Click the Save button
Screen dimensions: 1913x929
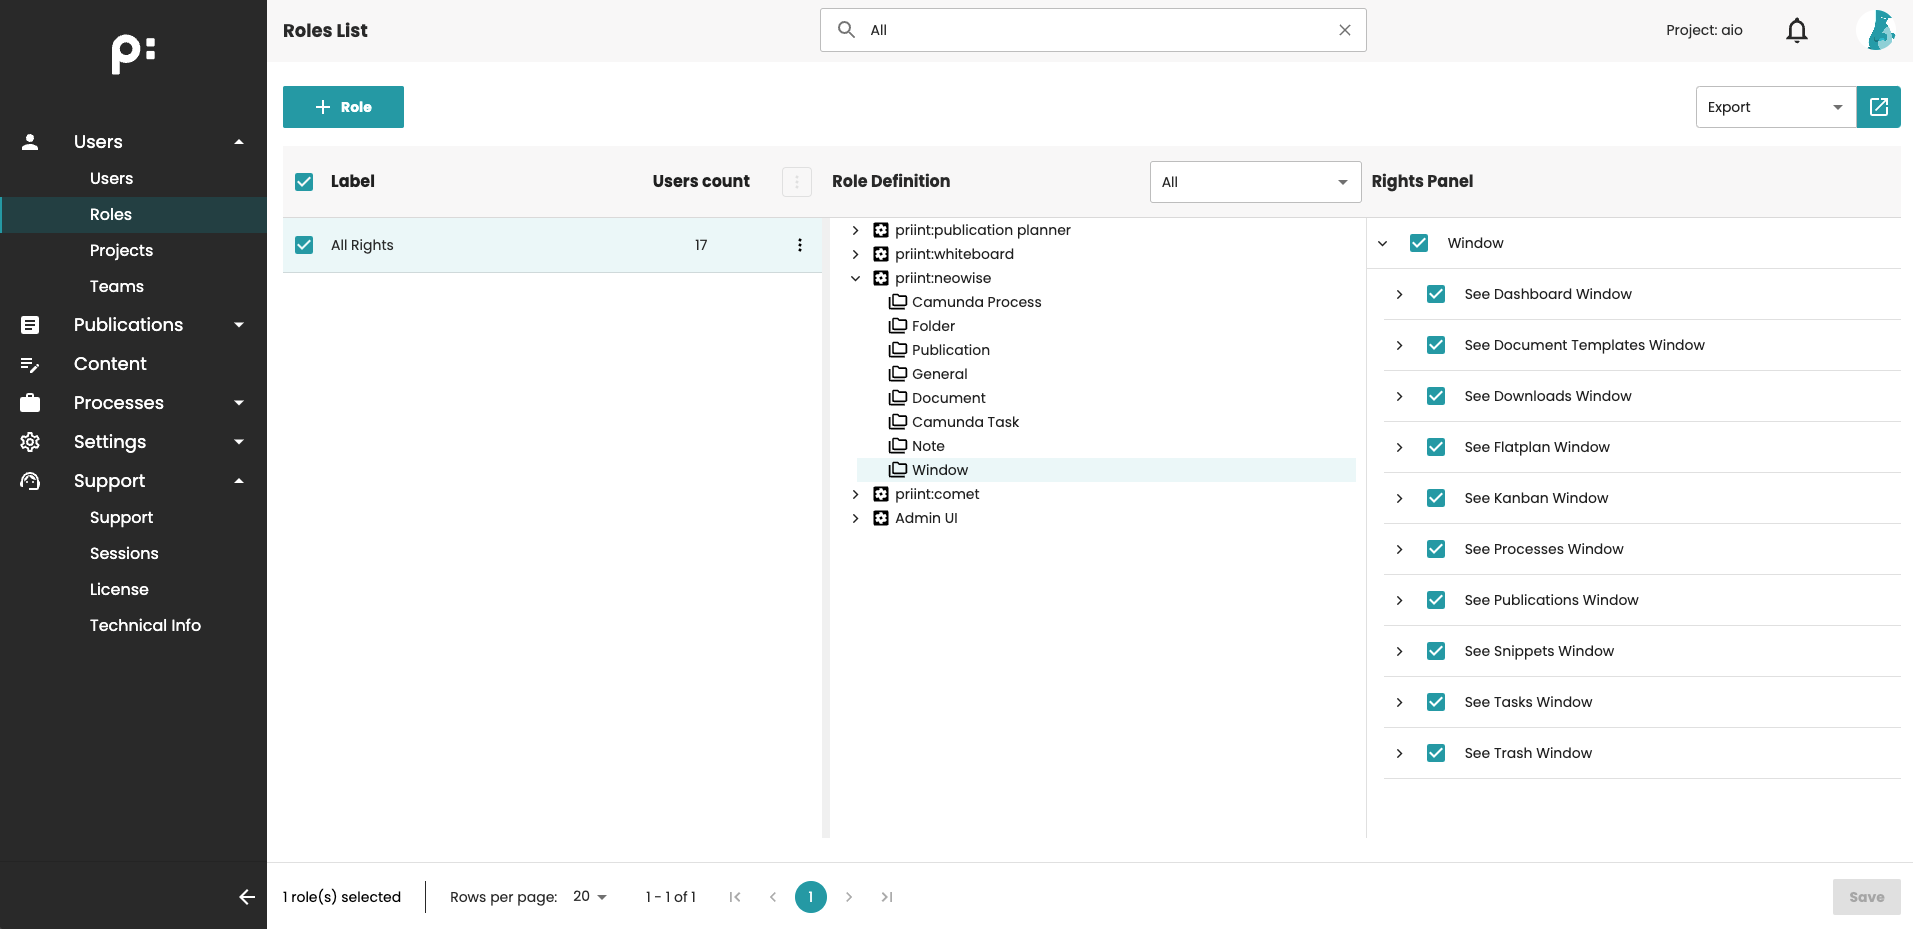click(1865, 897)
